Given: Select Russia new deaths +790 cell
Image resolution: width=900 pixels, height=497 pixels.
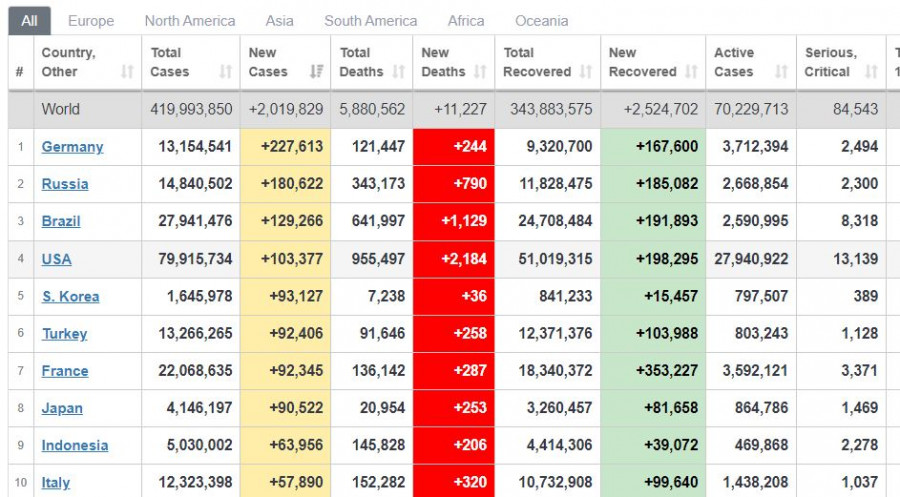Looking at the screenshot, I should [x=453, y=184].
